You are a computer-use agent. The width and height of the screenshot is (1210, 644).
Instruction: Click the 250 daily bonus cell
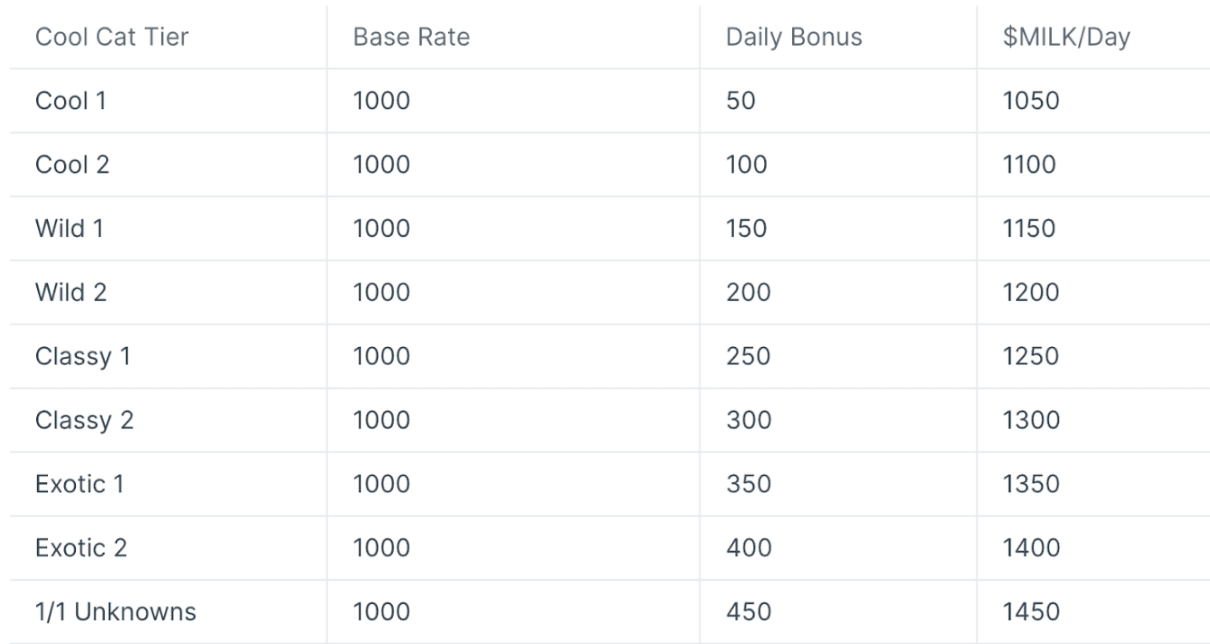coord(749,357)
